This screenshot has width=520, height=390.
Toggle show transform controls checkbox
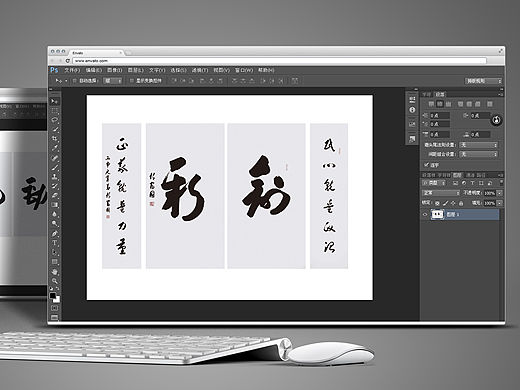pos(132,81)
